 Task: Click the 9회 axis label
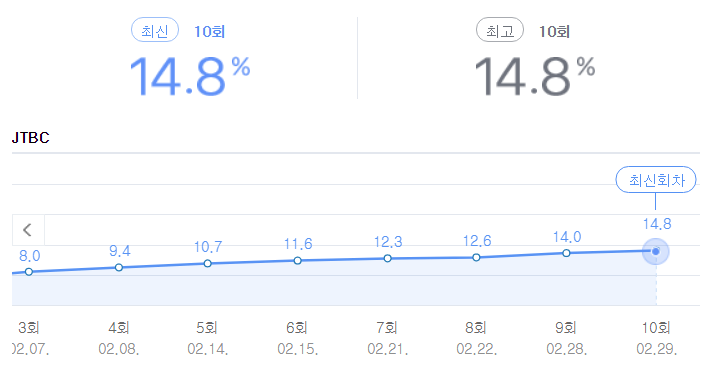[x=565, y=327]
